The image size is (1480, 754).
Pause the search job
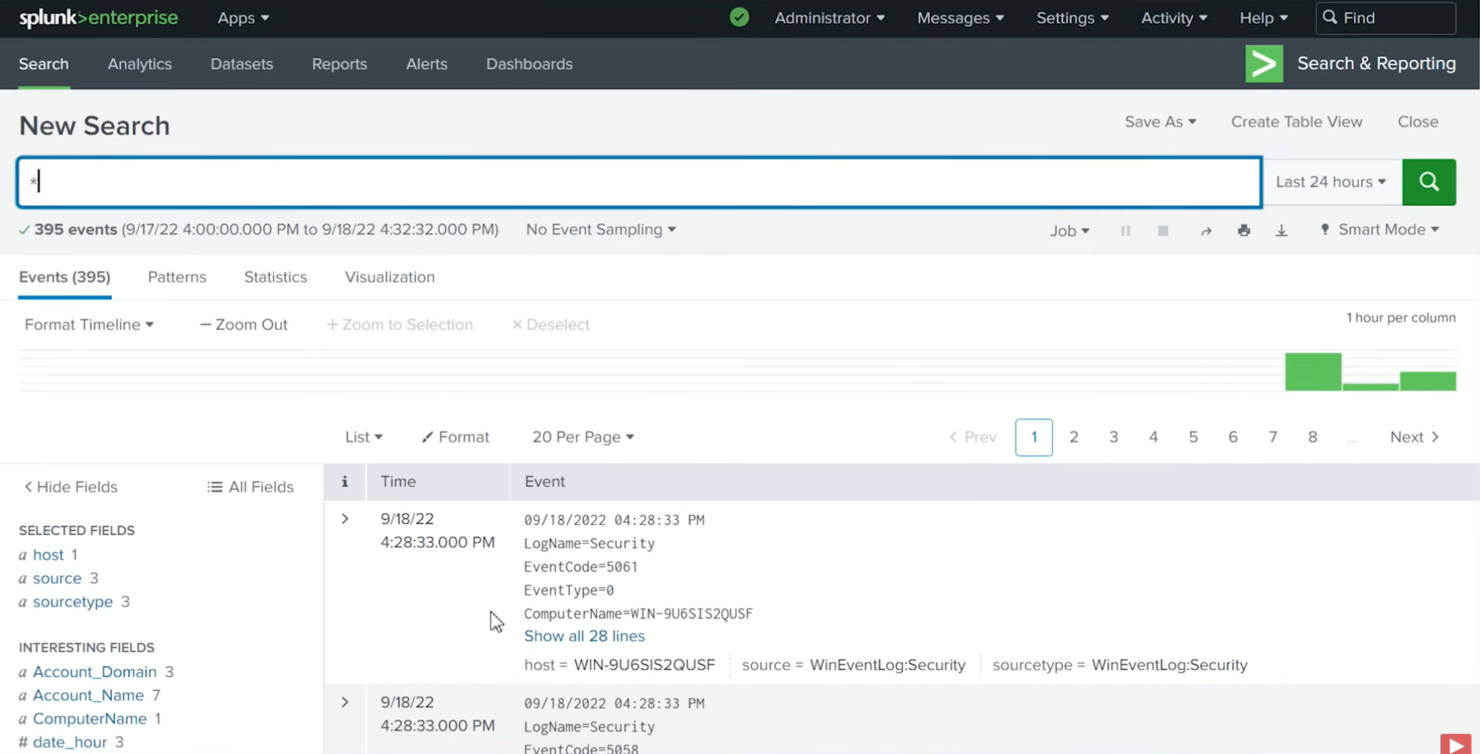1125,230
